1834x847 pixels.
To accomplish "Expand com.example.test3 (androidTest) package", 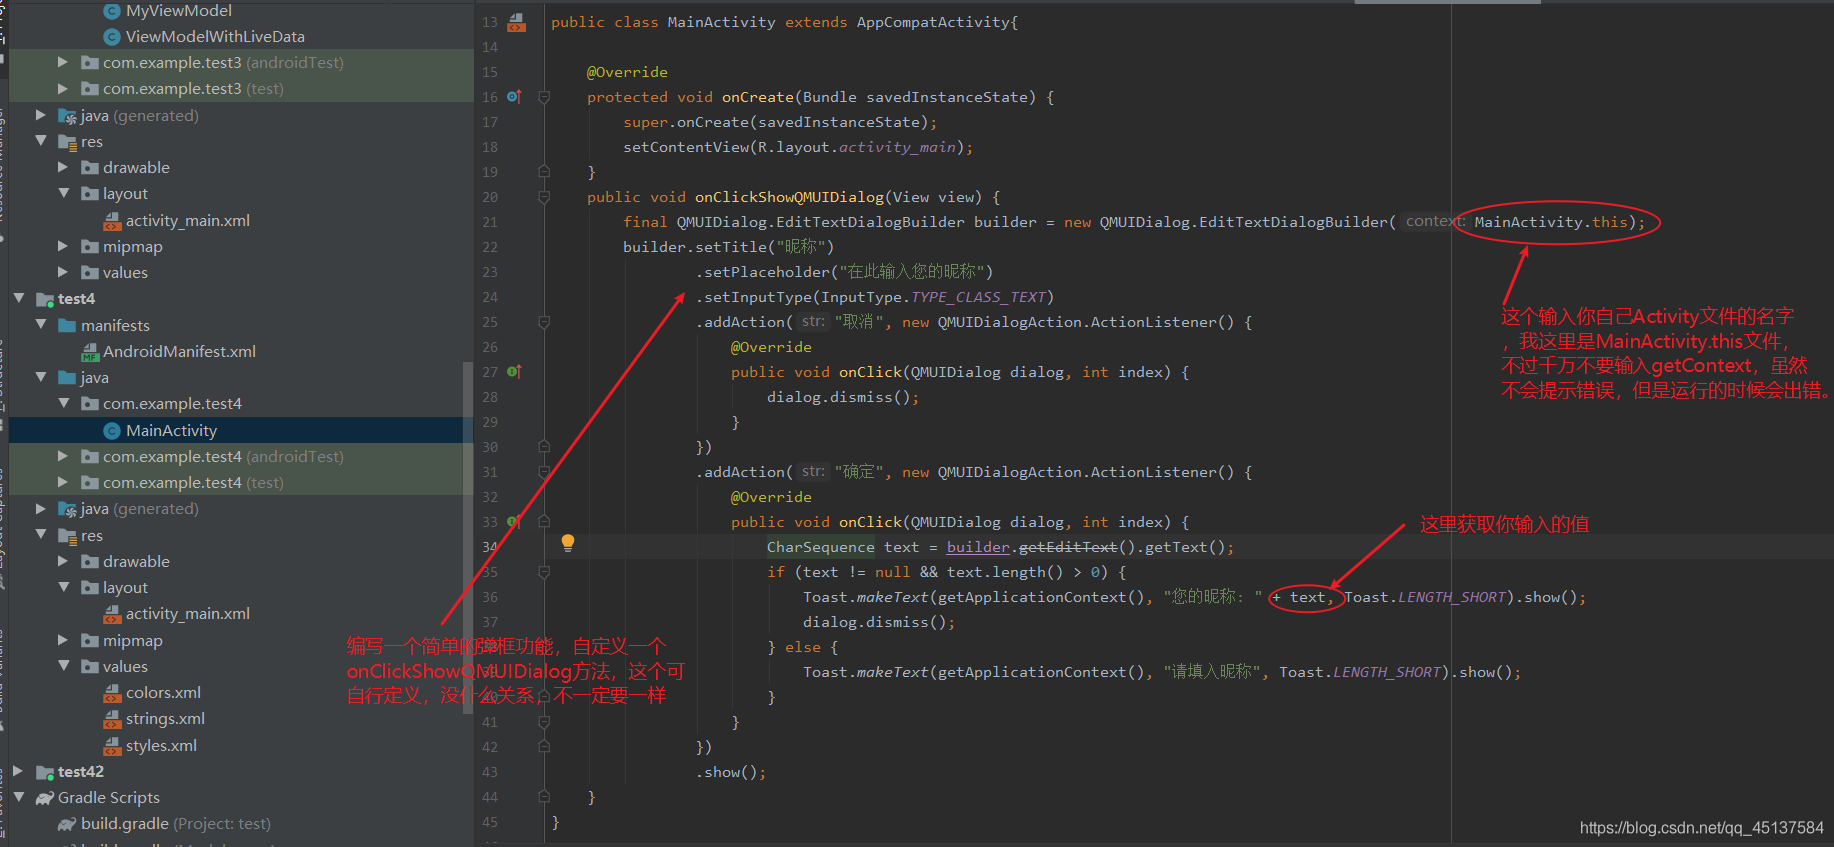I will tap(63, 62).
